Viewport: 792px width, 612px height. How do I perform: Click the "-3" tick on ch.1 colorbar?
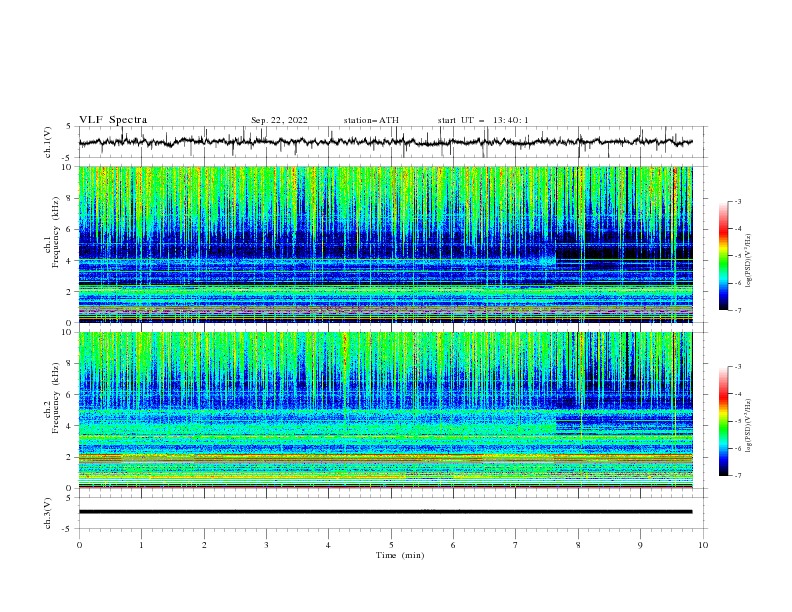[737, 201]
